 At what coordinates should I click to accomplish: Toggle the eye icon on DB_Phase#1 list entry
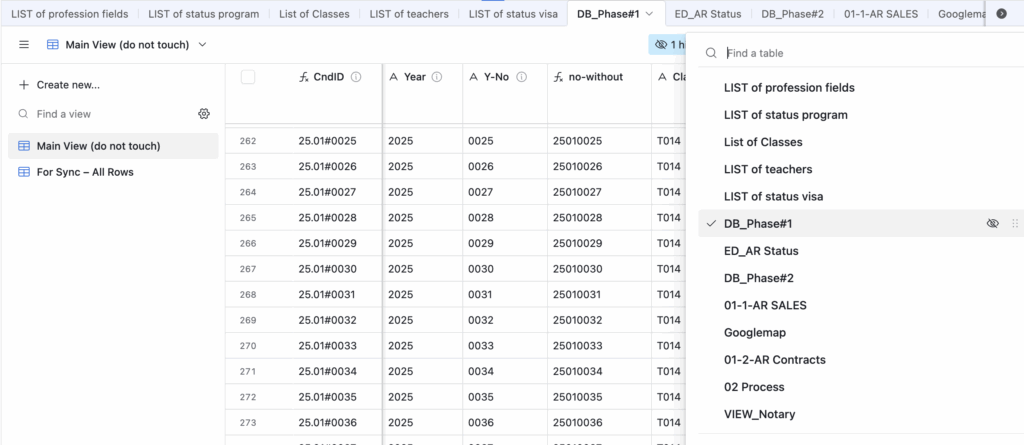coord(992,224)
